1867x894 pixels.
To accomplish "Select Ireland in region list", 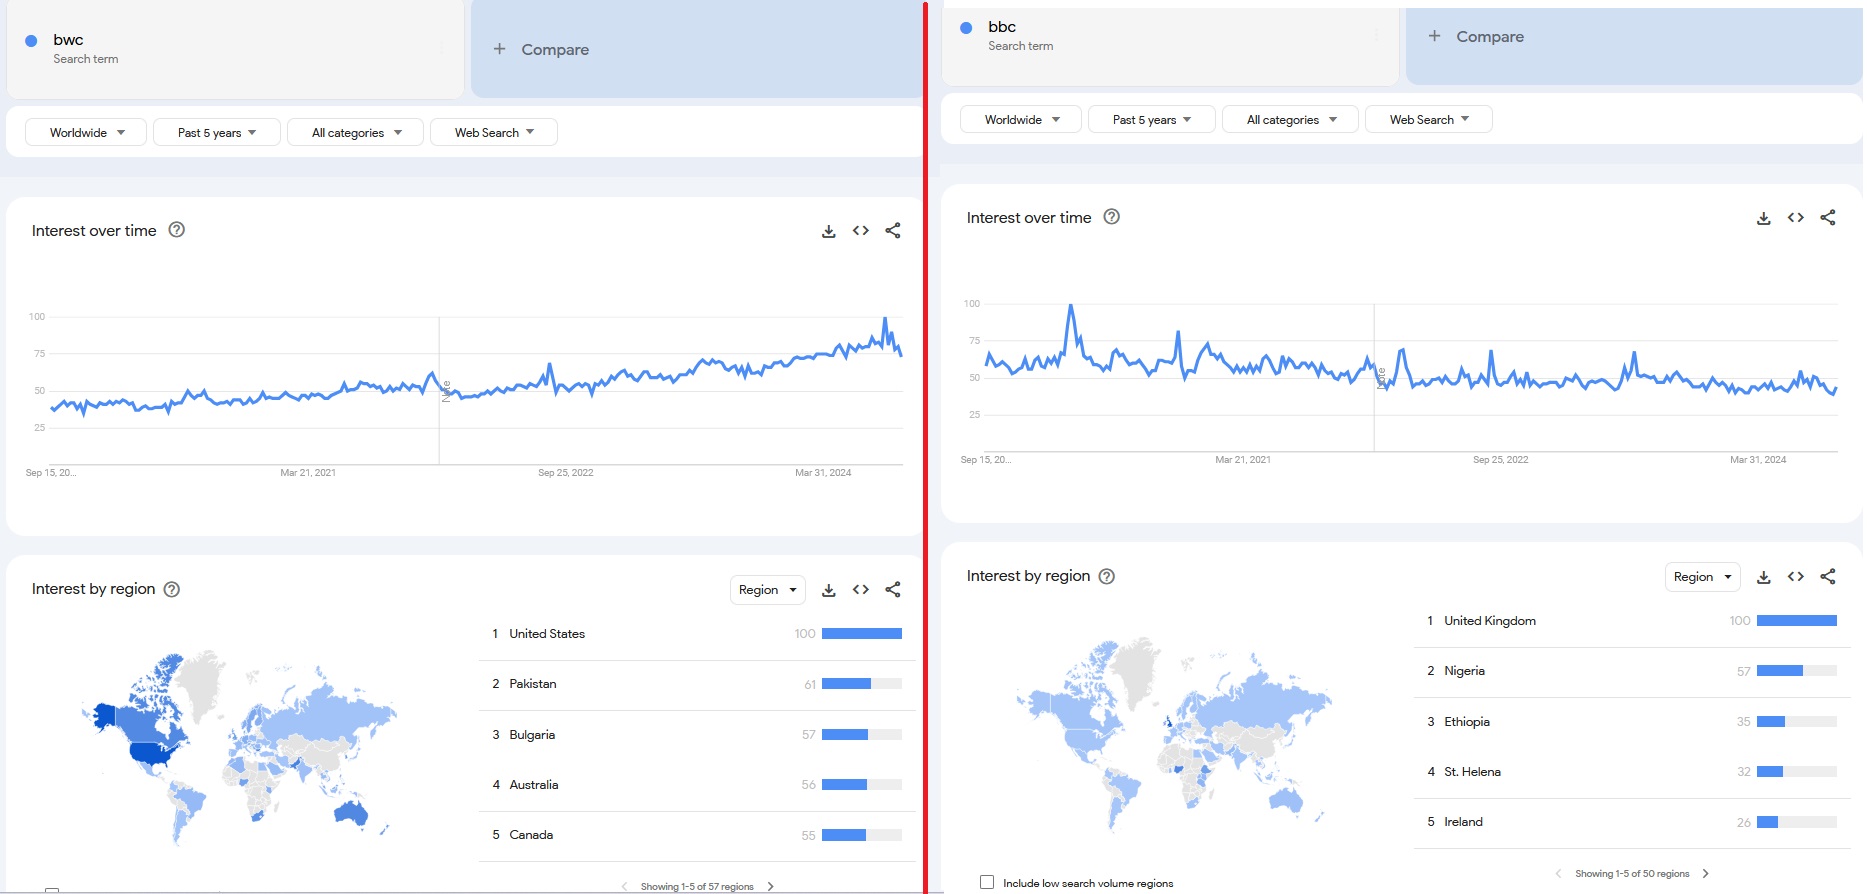I will tap(1464, 822).
